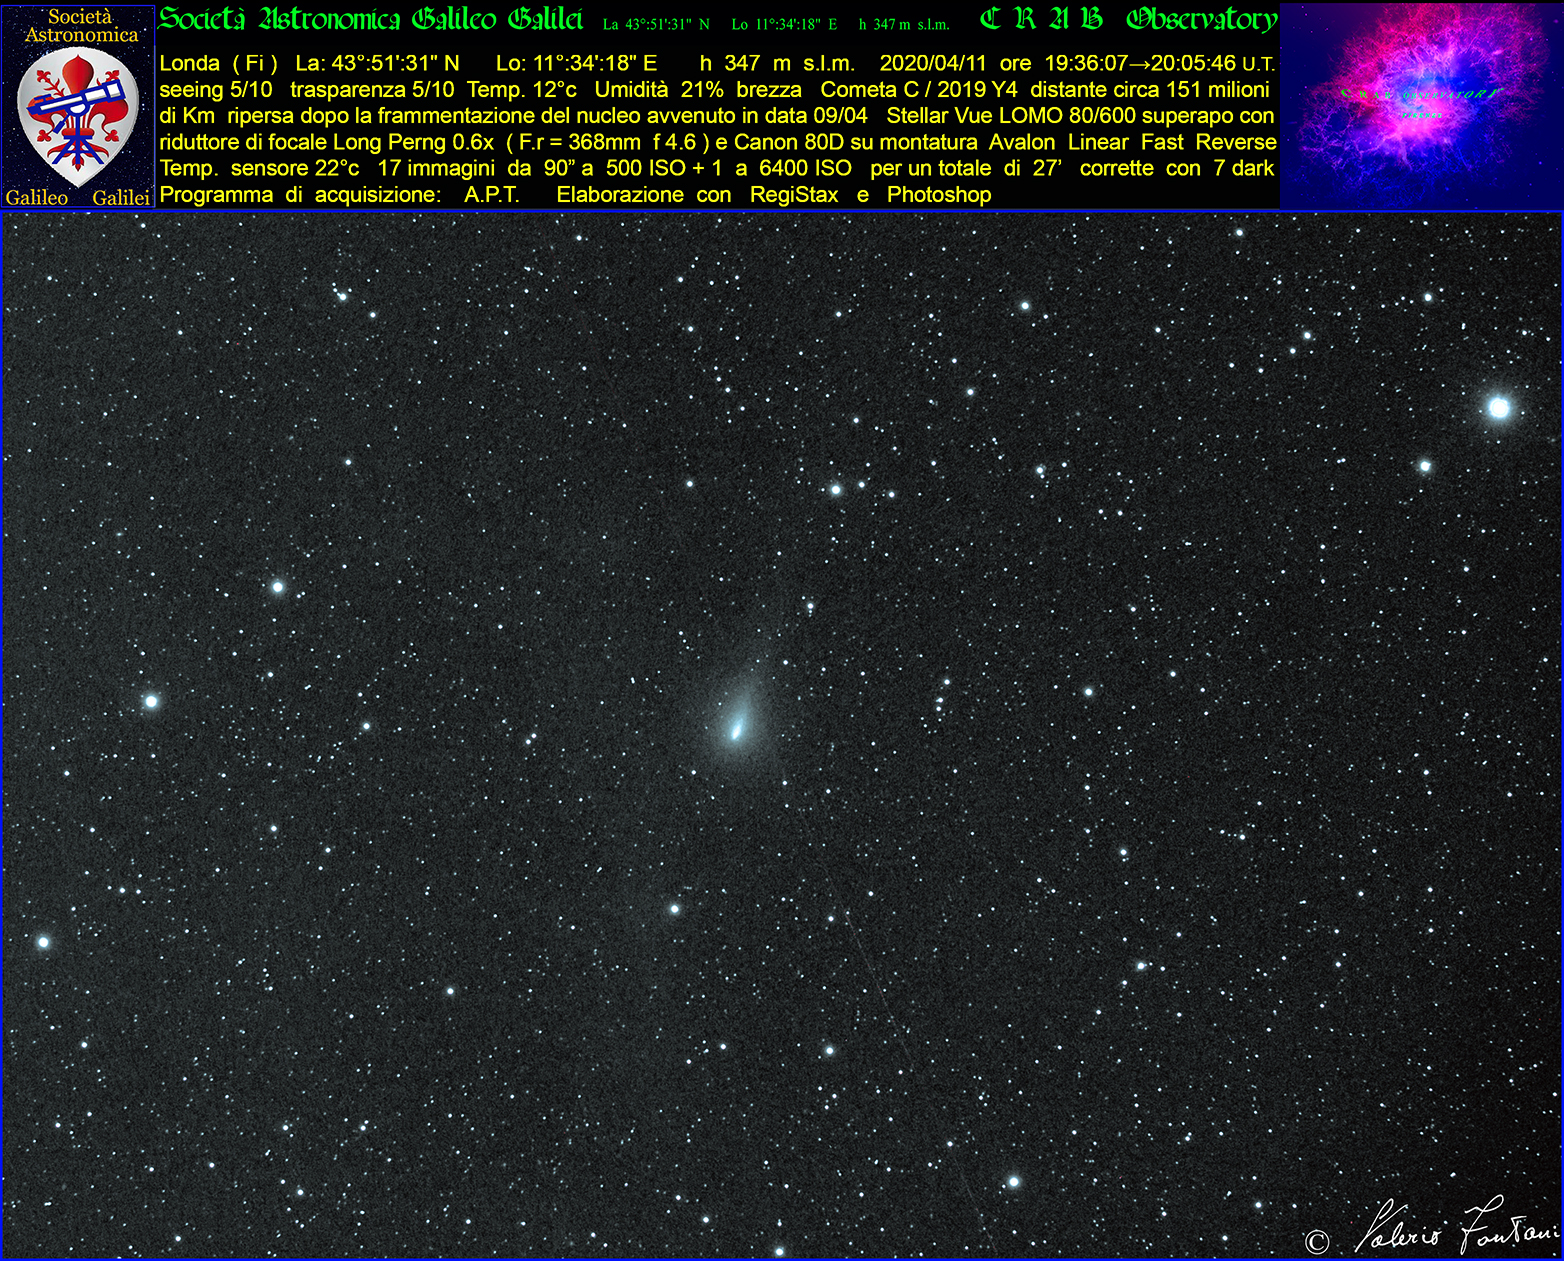Click the word 'Photoshop' in the description
The image size is (1564, 1261).
coord(938,195)
